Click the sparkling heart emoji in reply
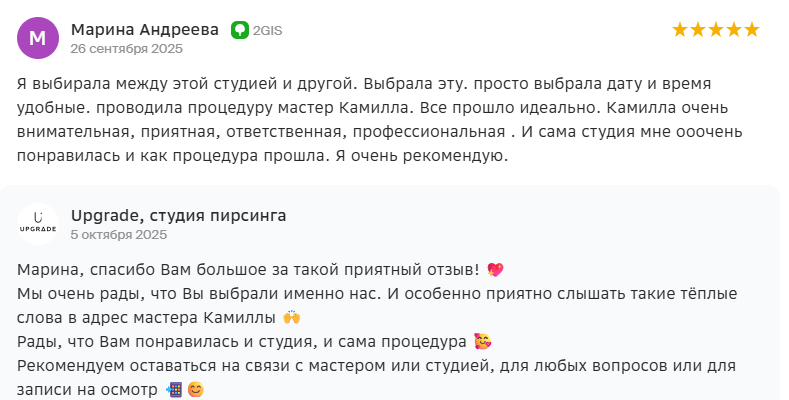The width and height of the screenshot is (789, 400). [495, 270]
